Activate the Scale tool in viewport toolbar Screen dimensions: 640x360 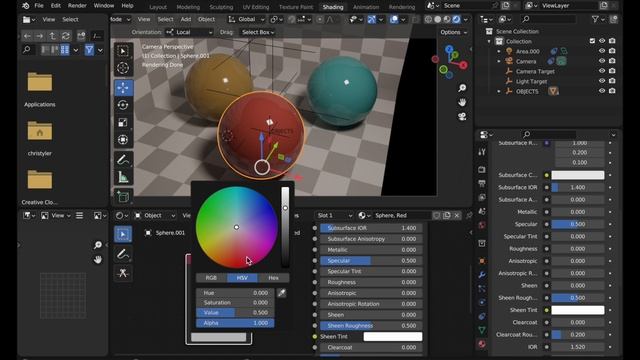(123, 122)
